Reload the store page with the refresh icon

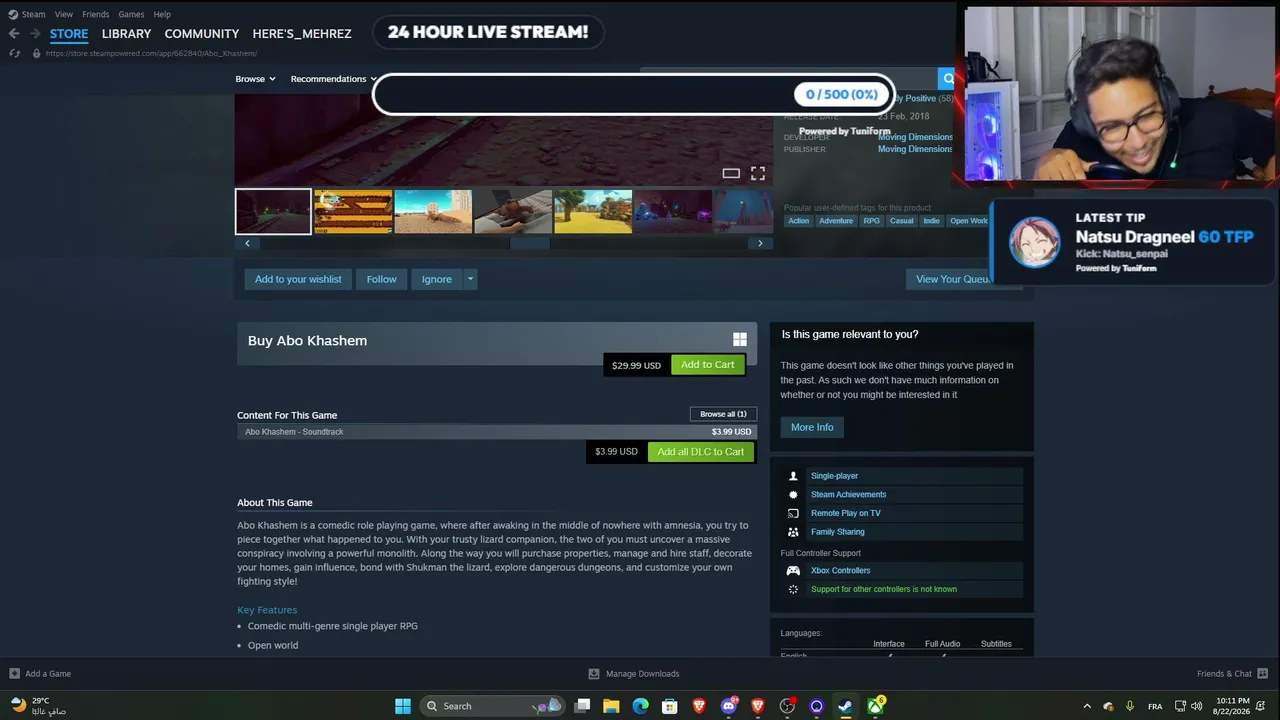pyautogui.click(x=15, y=53)
